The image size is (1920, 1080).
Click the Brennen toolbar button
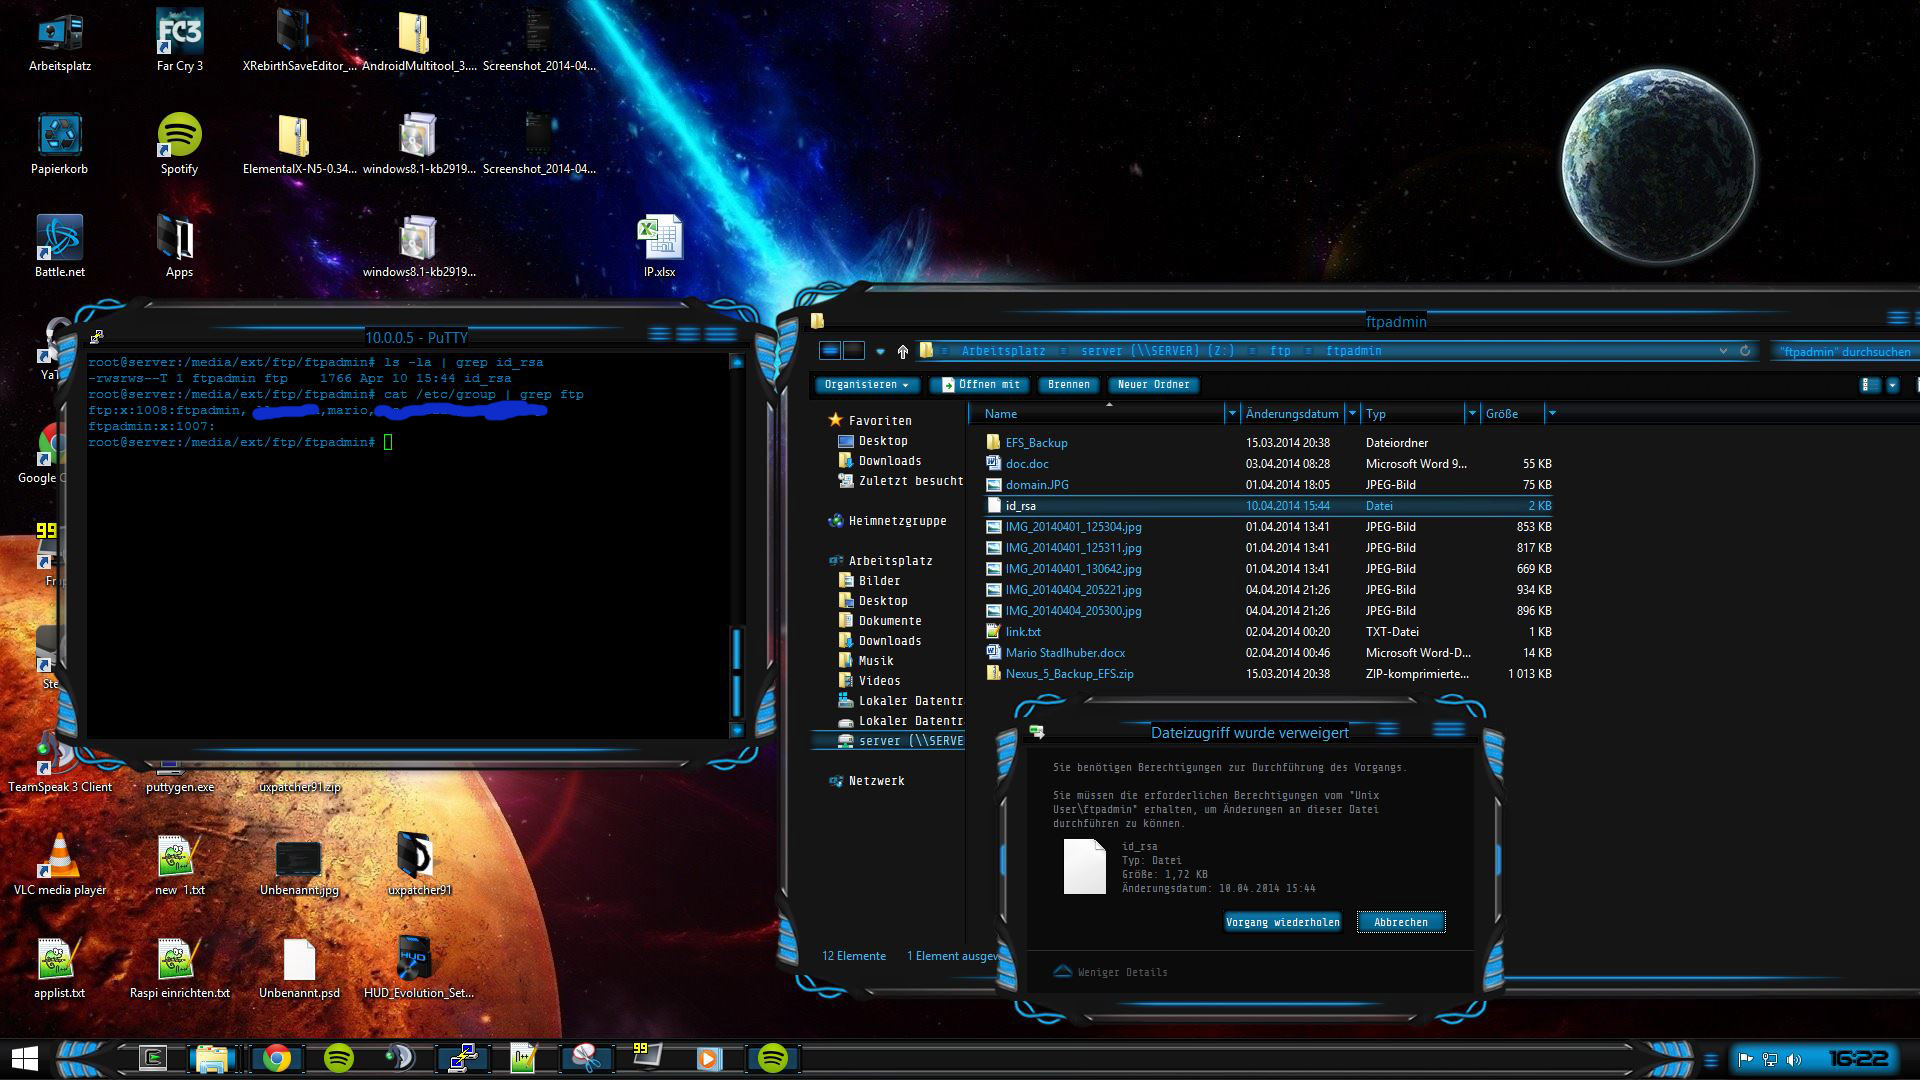click(1068, 385)
